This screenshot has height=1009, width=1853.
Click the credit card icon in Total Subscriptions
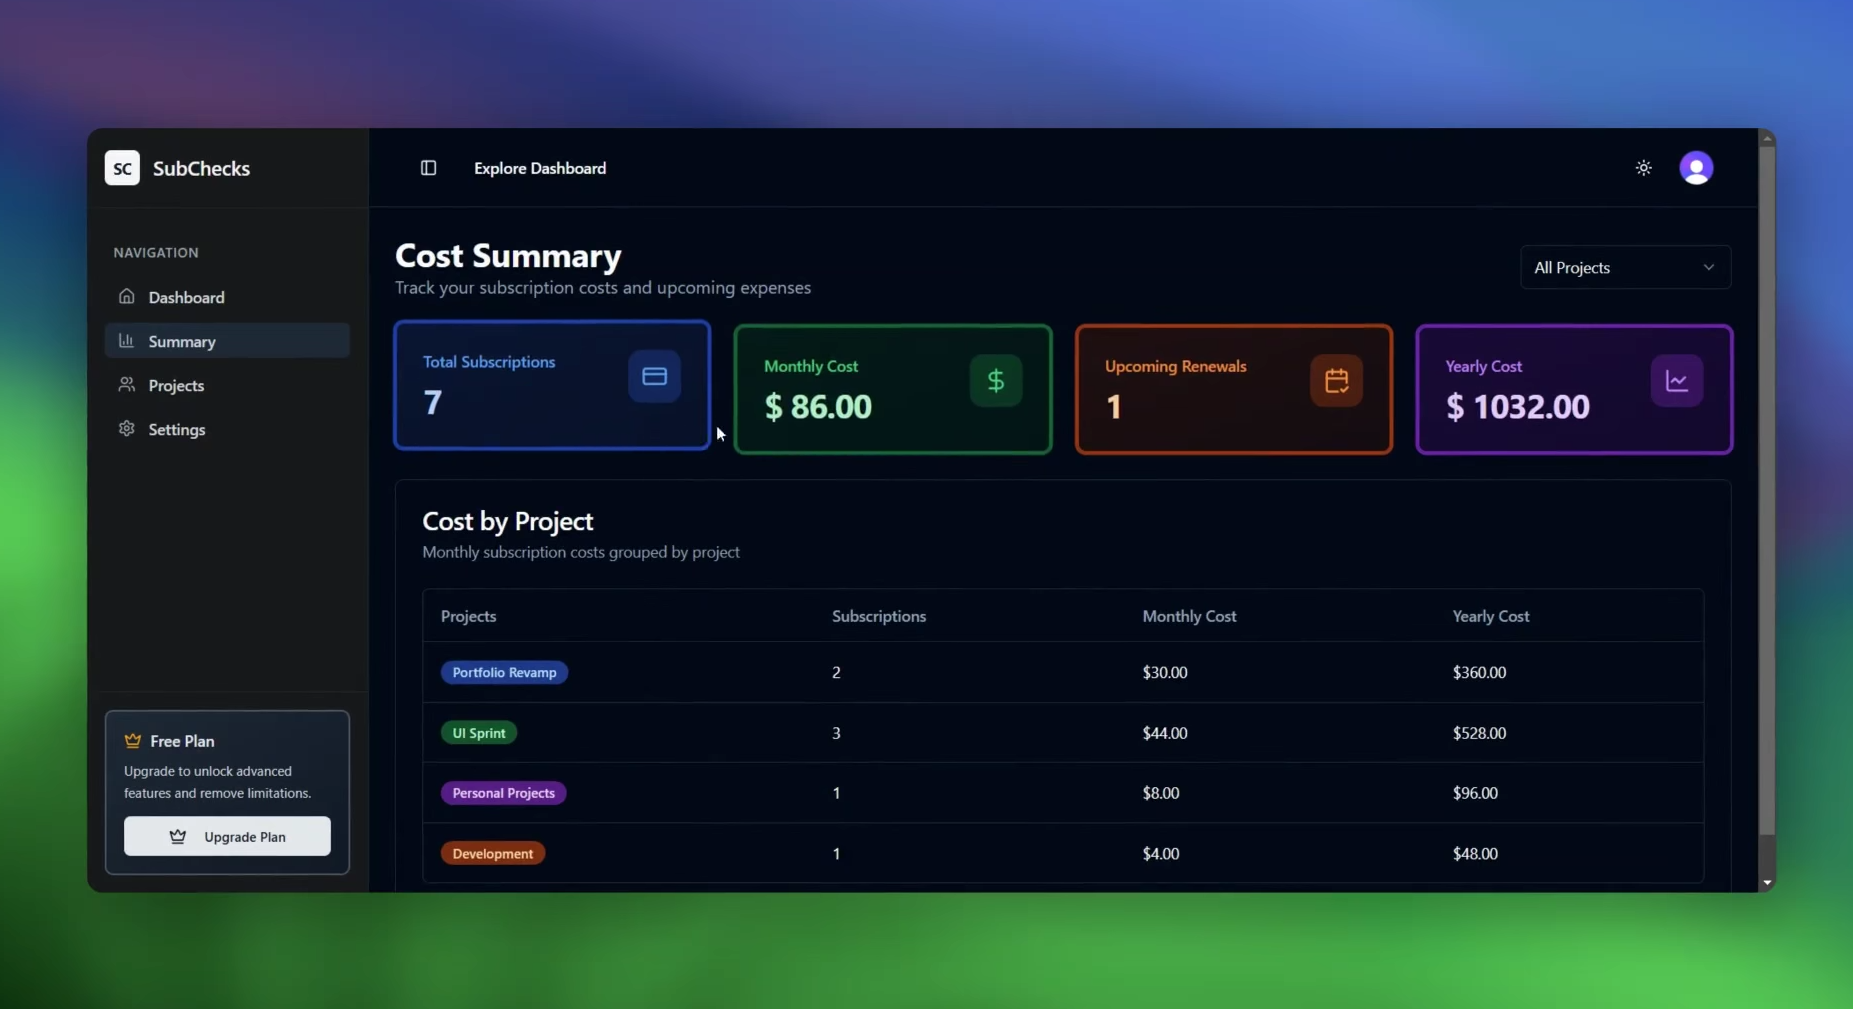coord(654,377)
